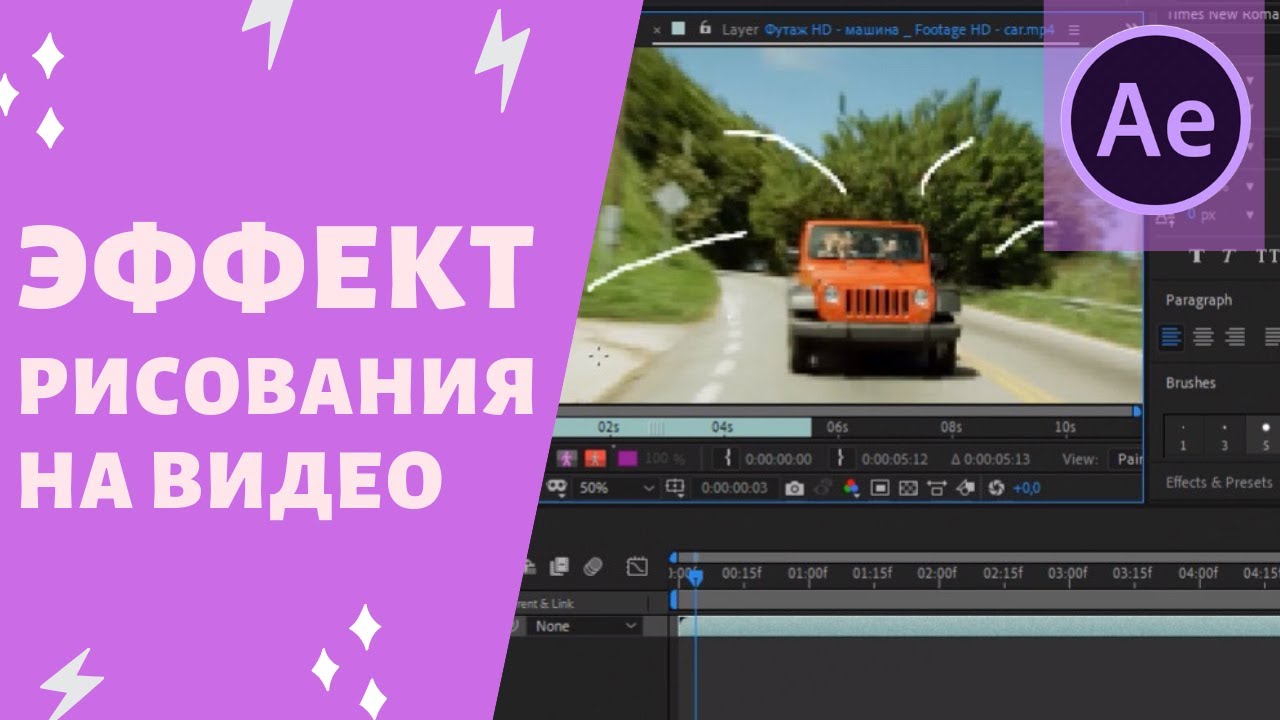Viewport: 1280px width, 720px height.
Task: Select brush size 1
Action: (x=1183, y=437)
